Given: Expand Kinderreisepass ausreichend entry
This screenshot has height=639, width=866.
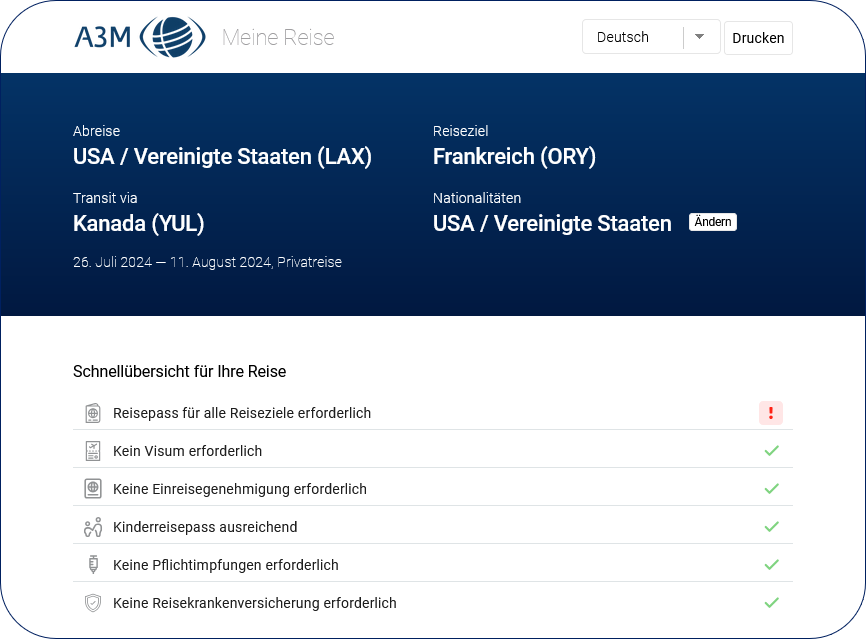Looking at the screenshot, I should [205, 527].
